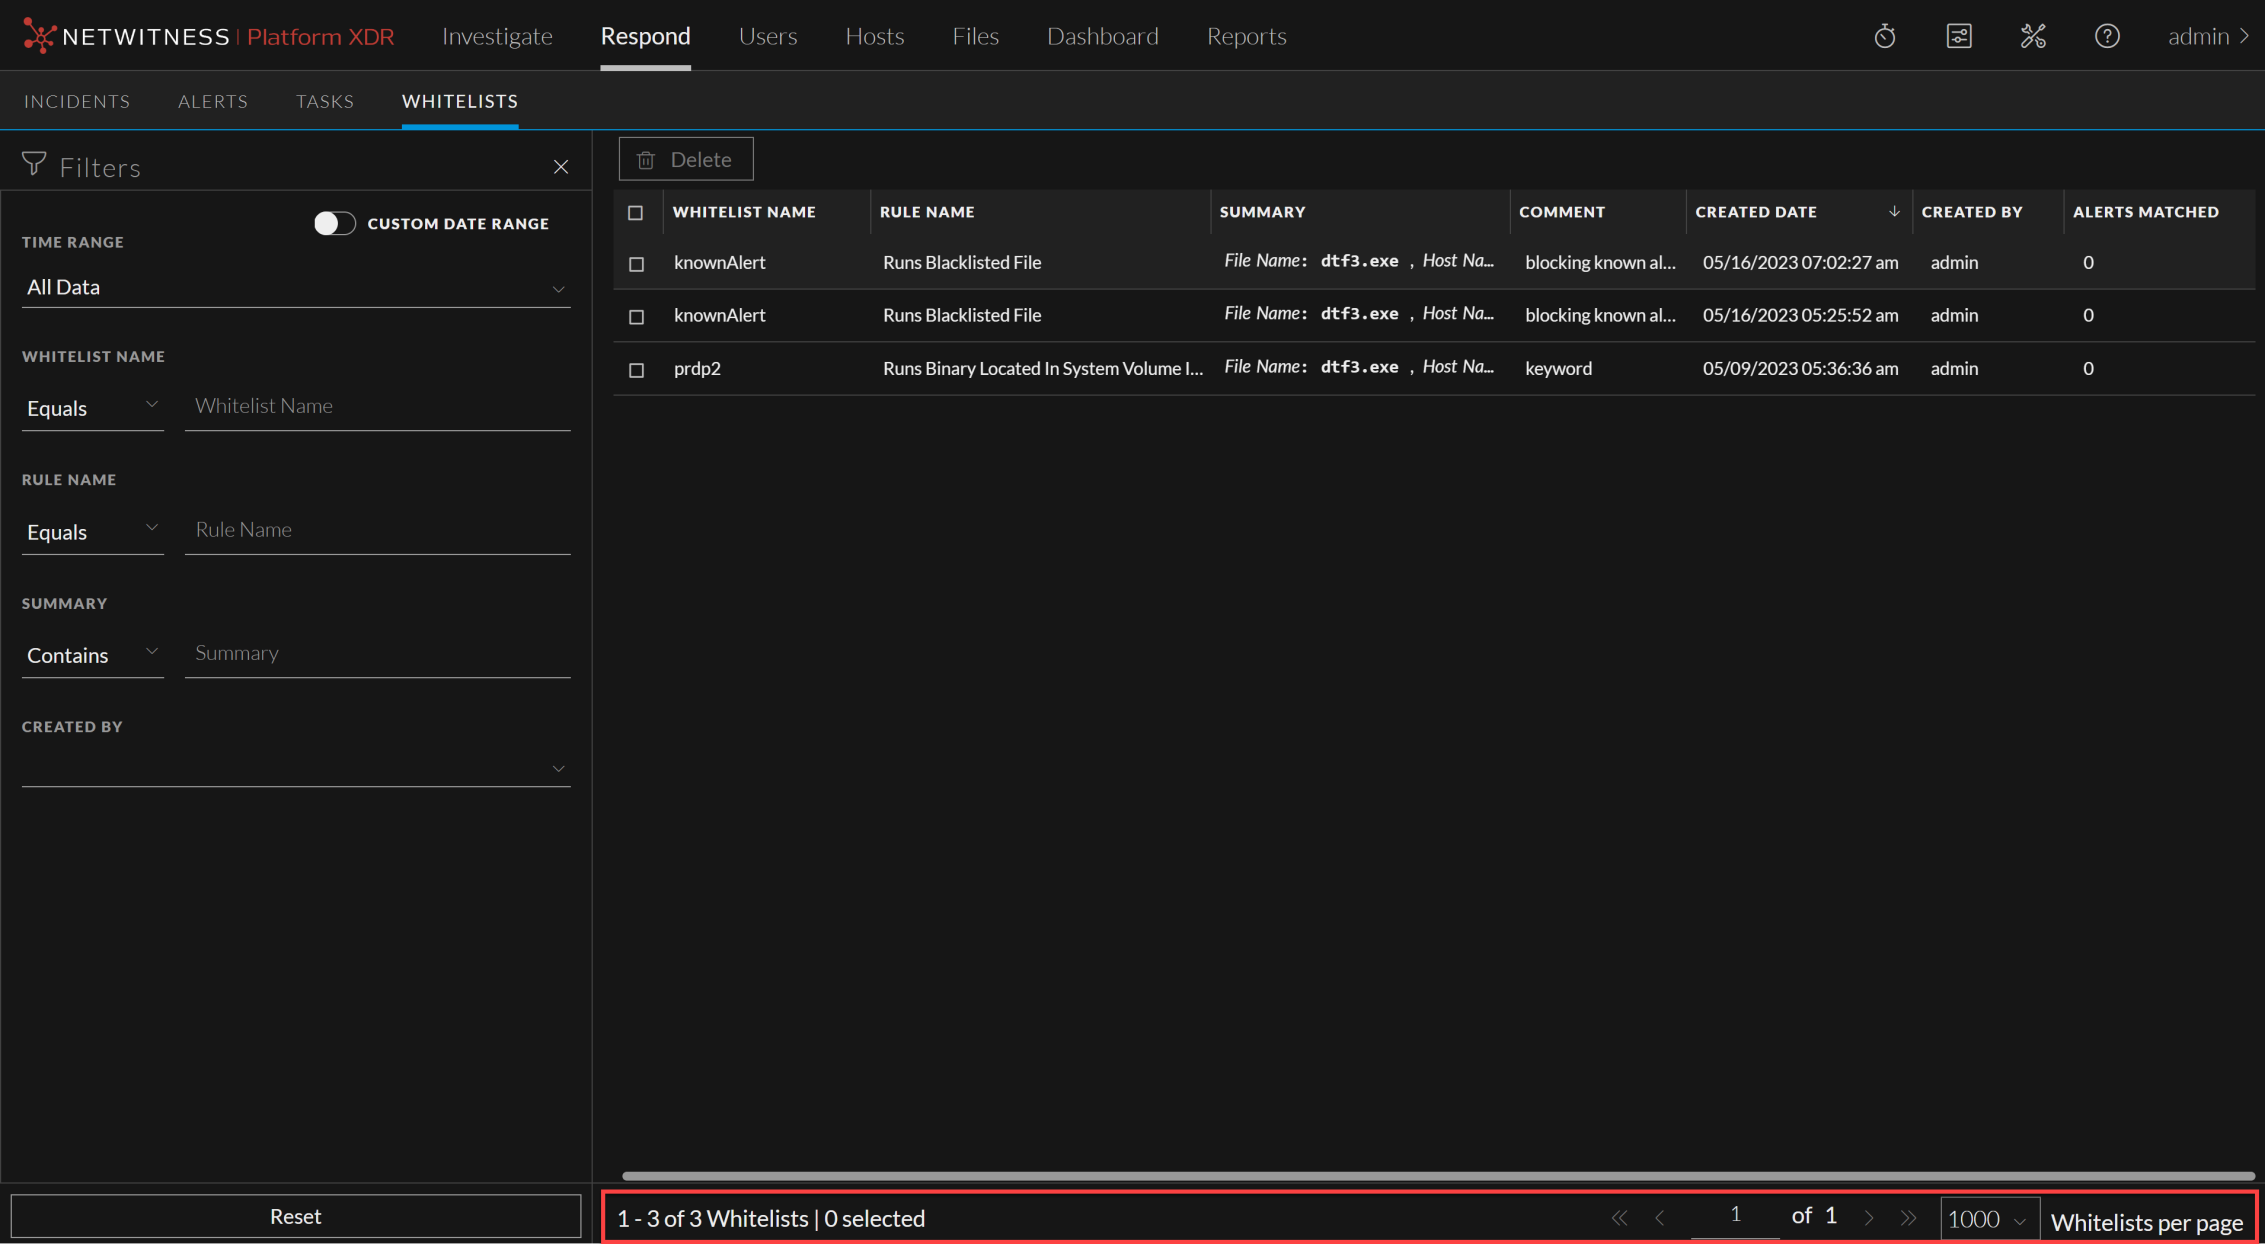Click the Created Date sort arrow

1894,212
